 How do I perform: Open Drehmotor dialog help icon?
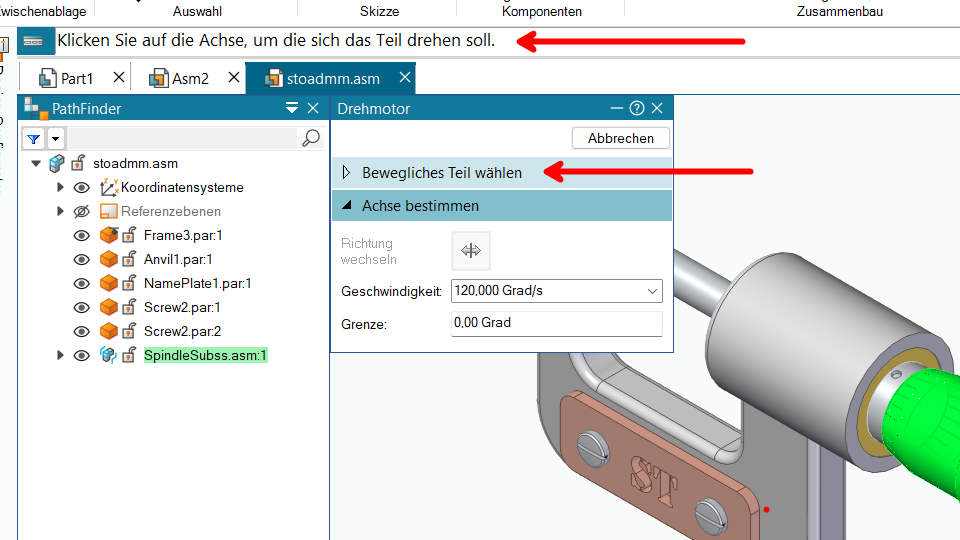[x=637, y=108]
